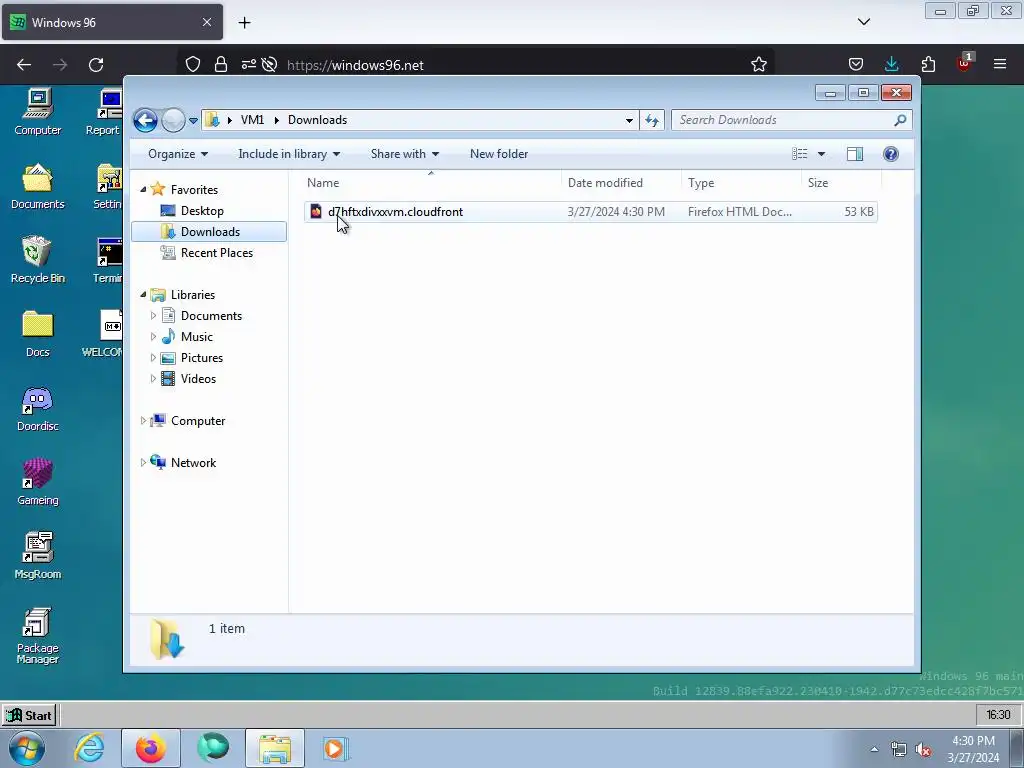This screenshot has height=768, width=1024.
Task: Open the Recycle Bin desktop icon
Action: [x=38, y=259]
